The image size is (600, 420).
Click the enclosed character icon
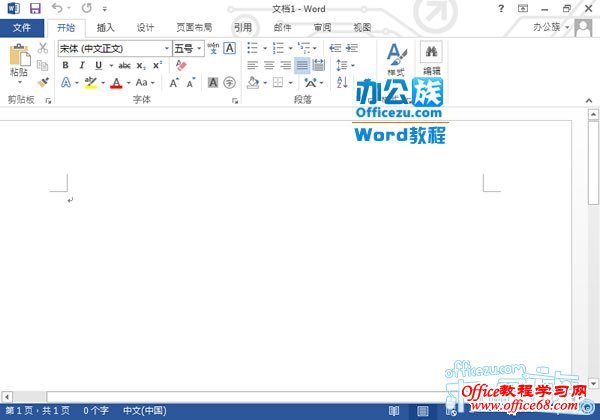coord(229,83)
